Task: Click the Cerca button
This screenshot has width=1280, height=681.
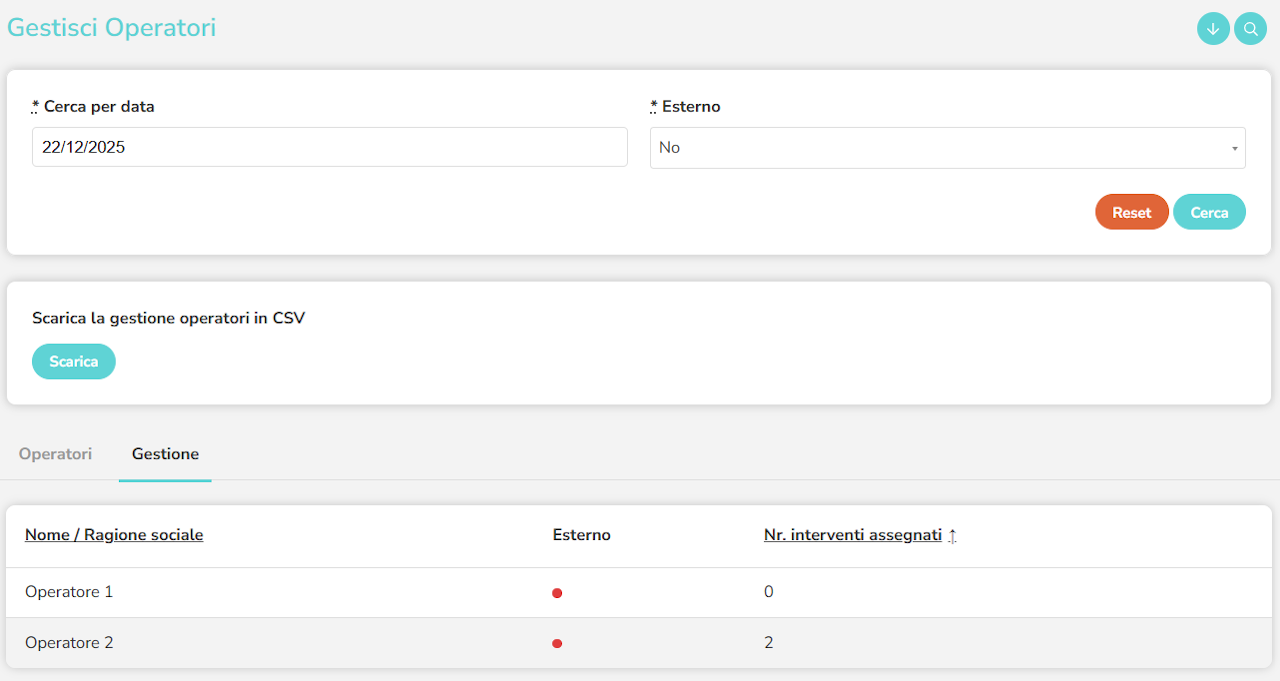Action: (1209, 212)
